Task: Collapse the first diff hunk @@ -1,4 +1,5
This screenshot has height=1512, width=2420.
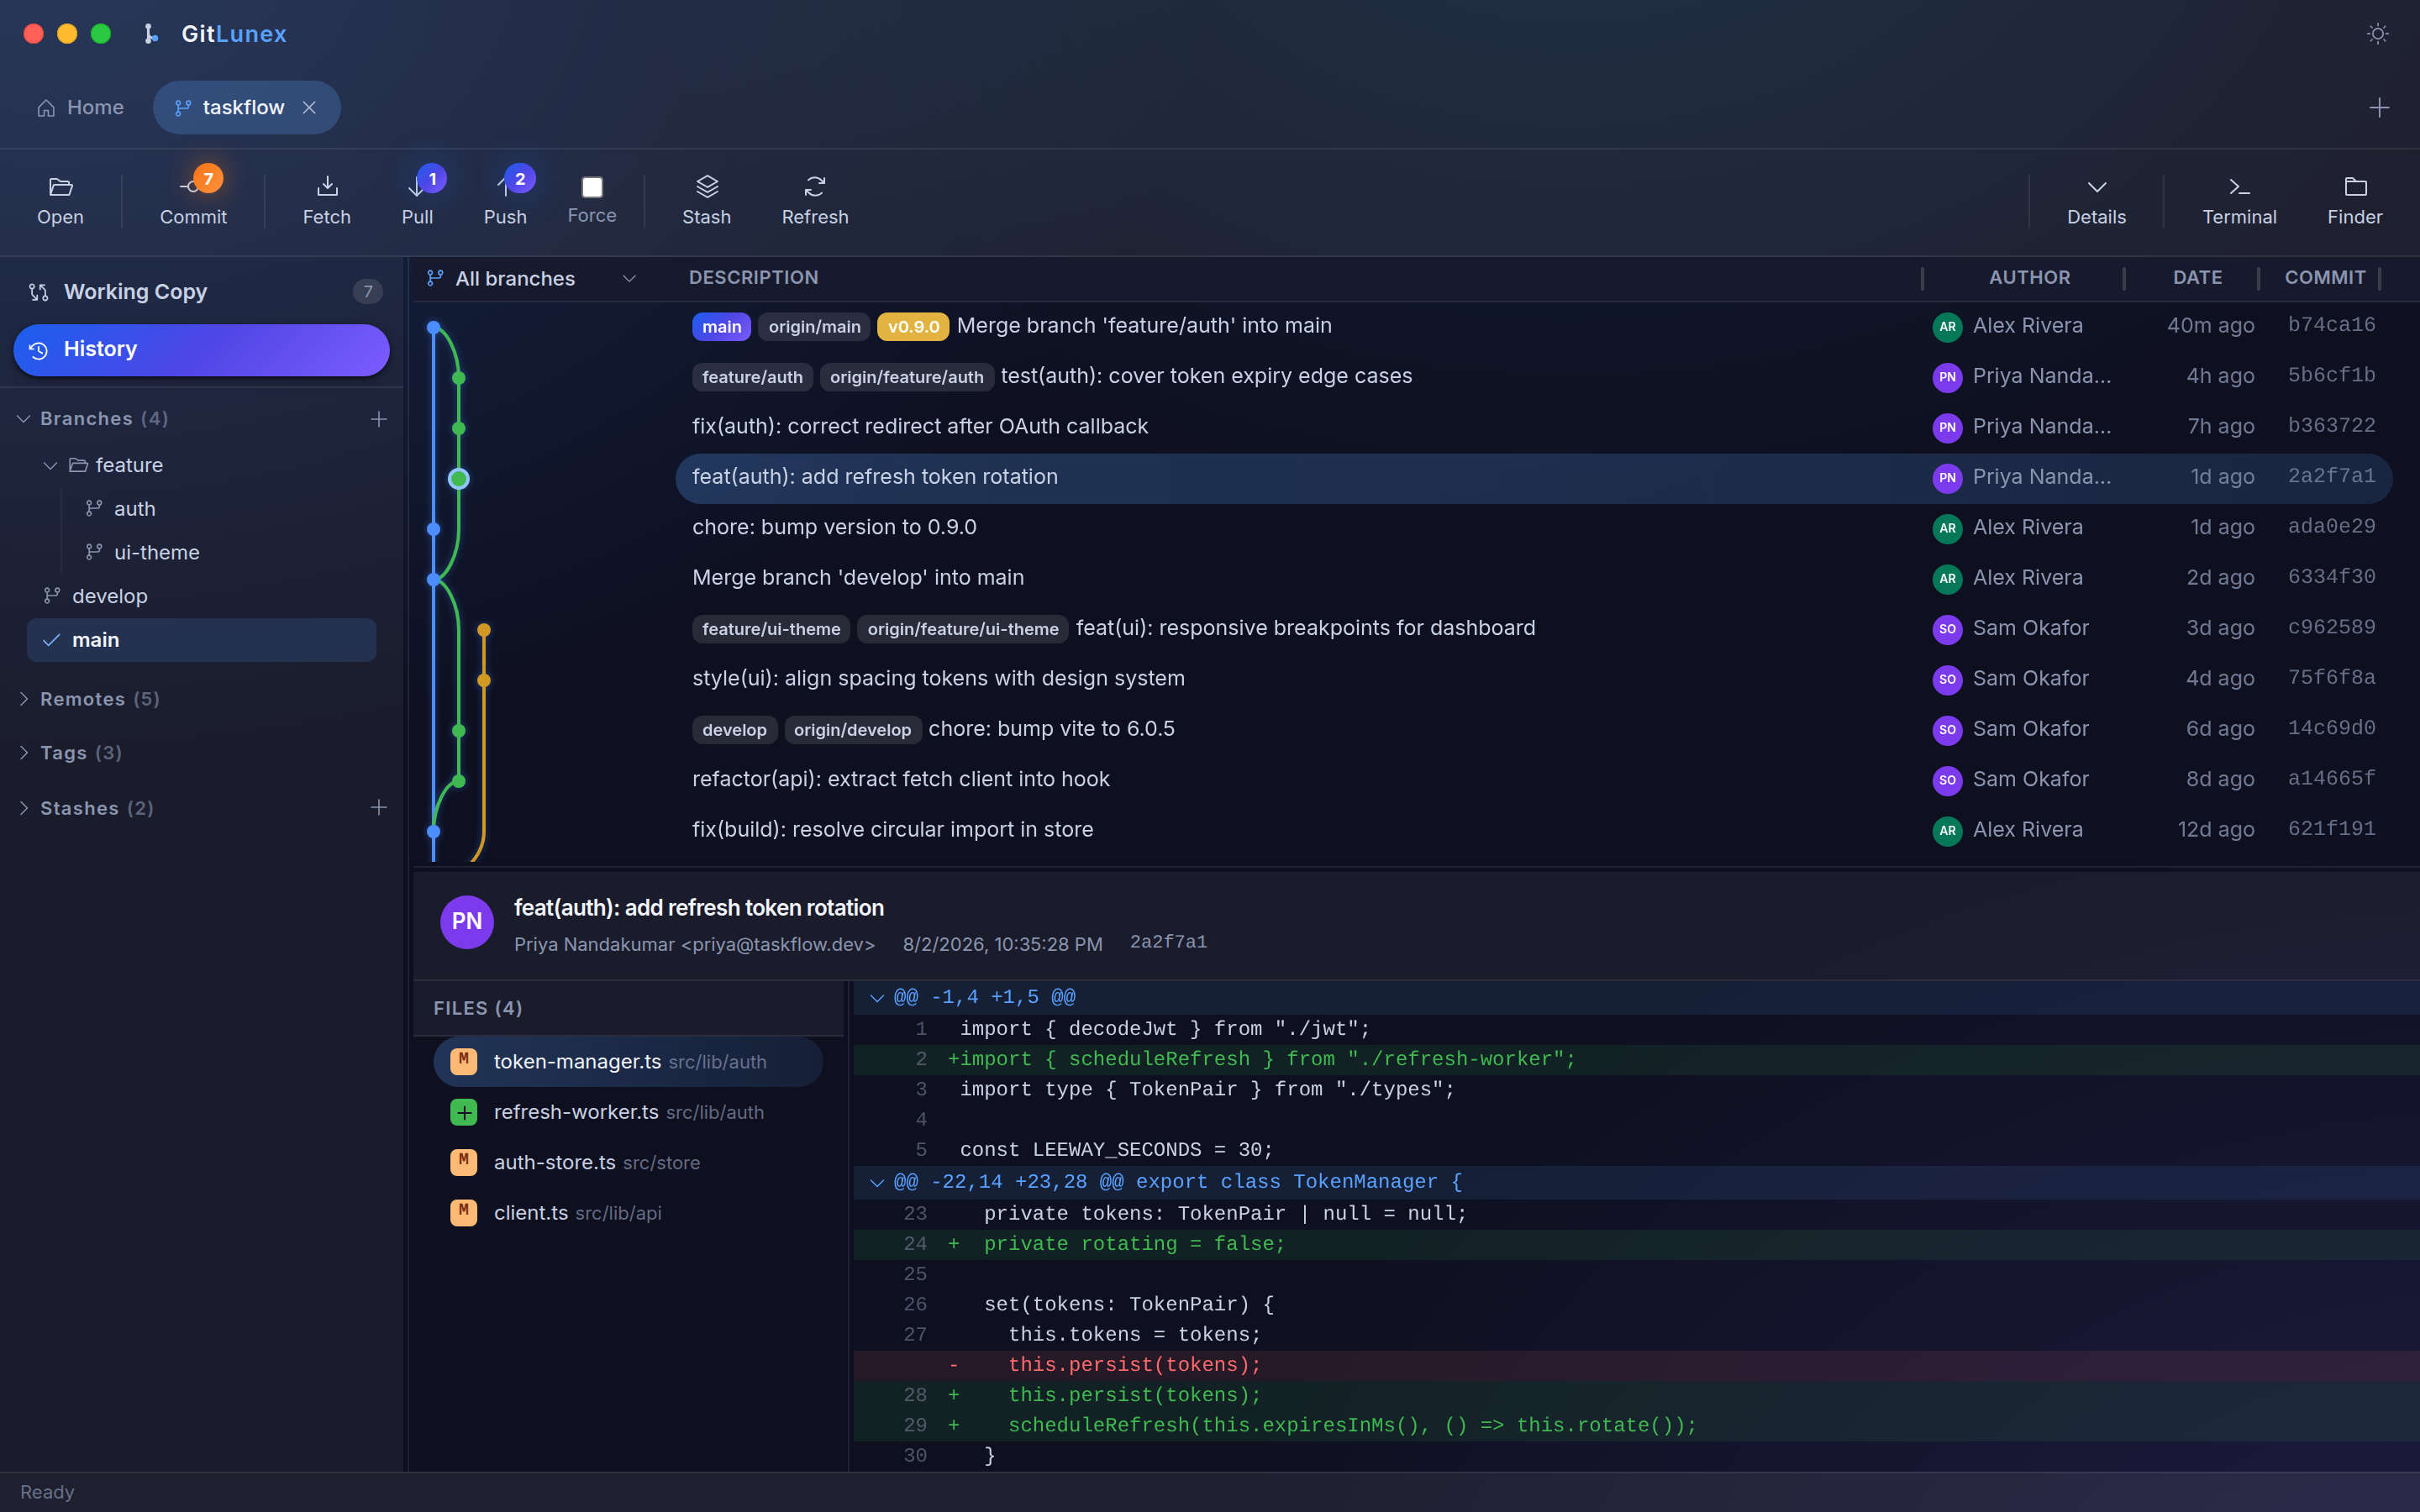Action: 877,998
